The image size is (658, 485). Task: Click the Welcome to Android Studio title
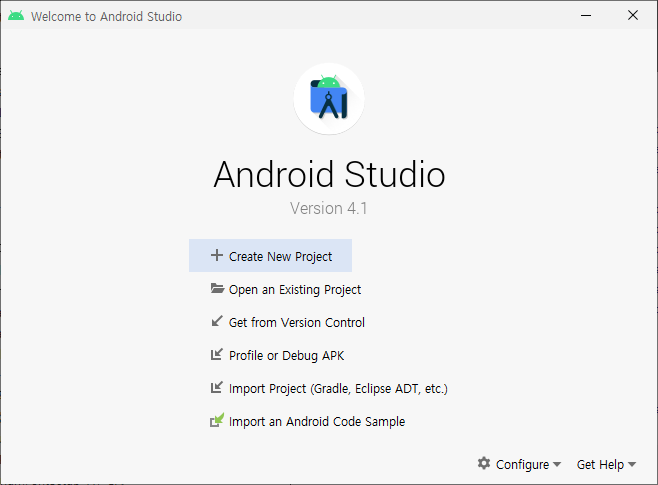coord(106,16)
